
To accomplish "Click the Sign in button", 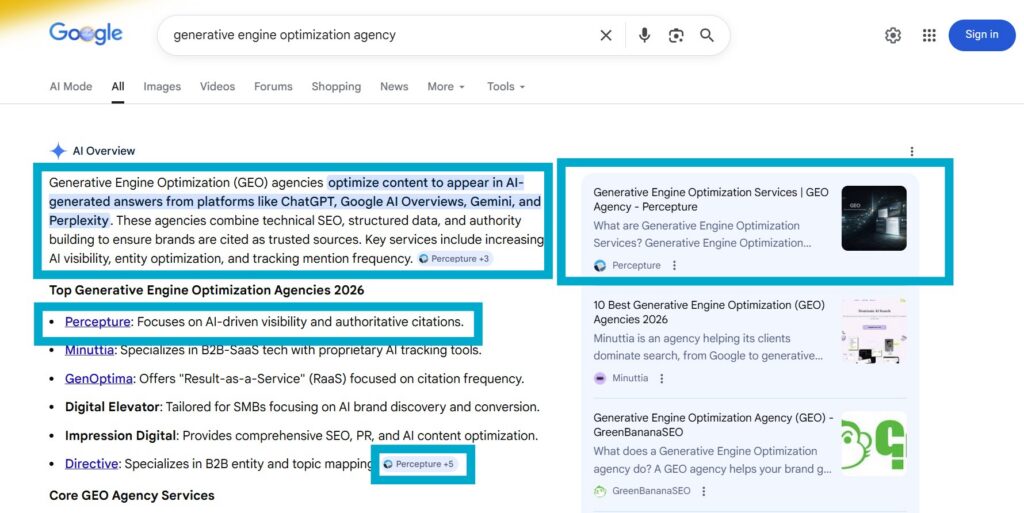I will (981, 35).
